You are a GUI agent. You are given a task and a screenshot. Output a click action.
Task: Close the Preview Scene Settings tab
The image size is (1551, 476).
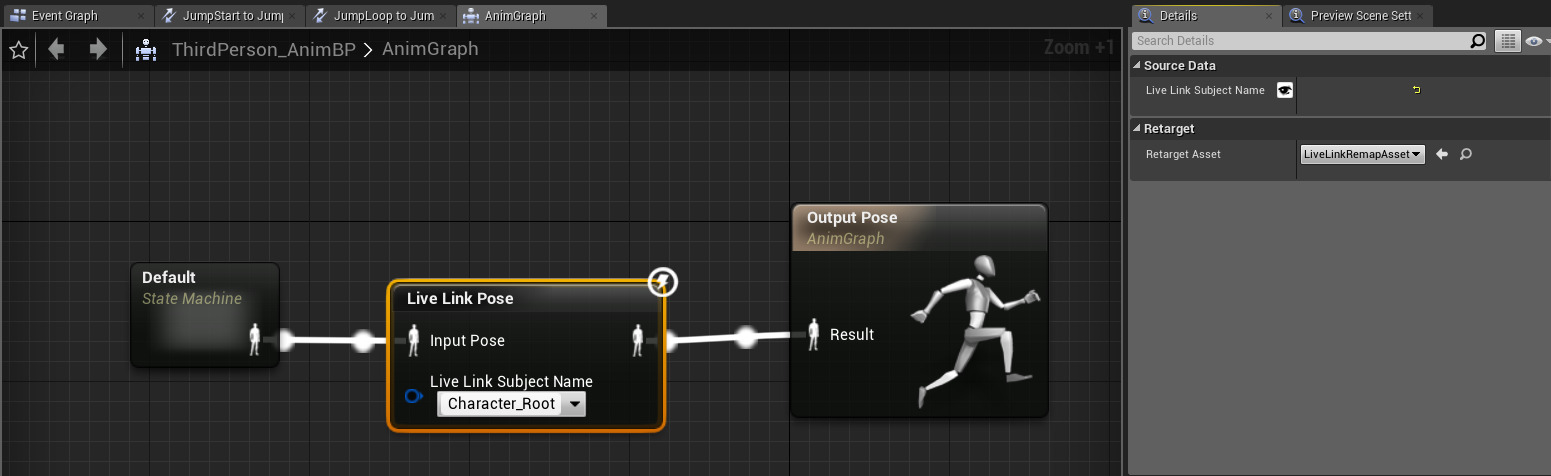tap(1420, 17)
